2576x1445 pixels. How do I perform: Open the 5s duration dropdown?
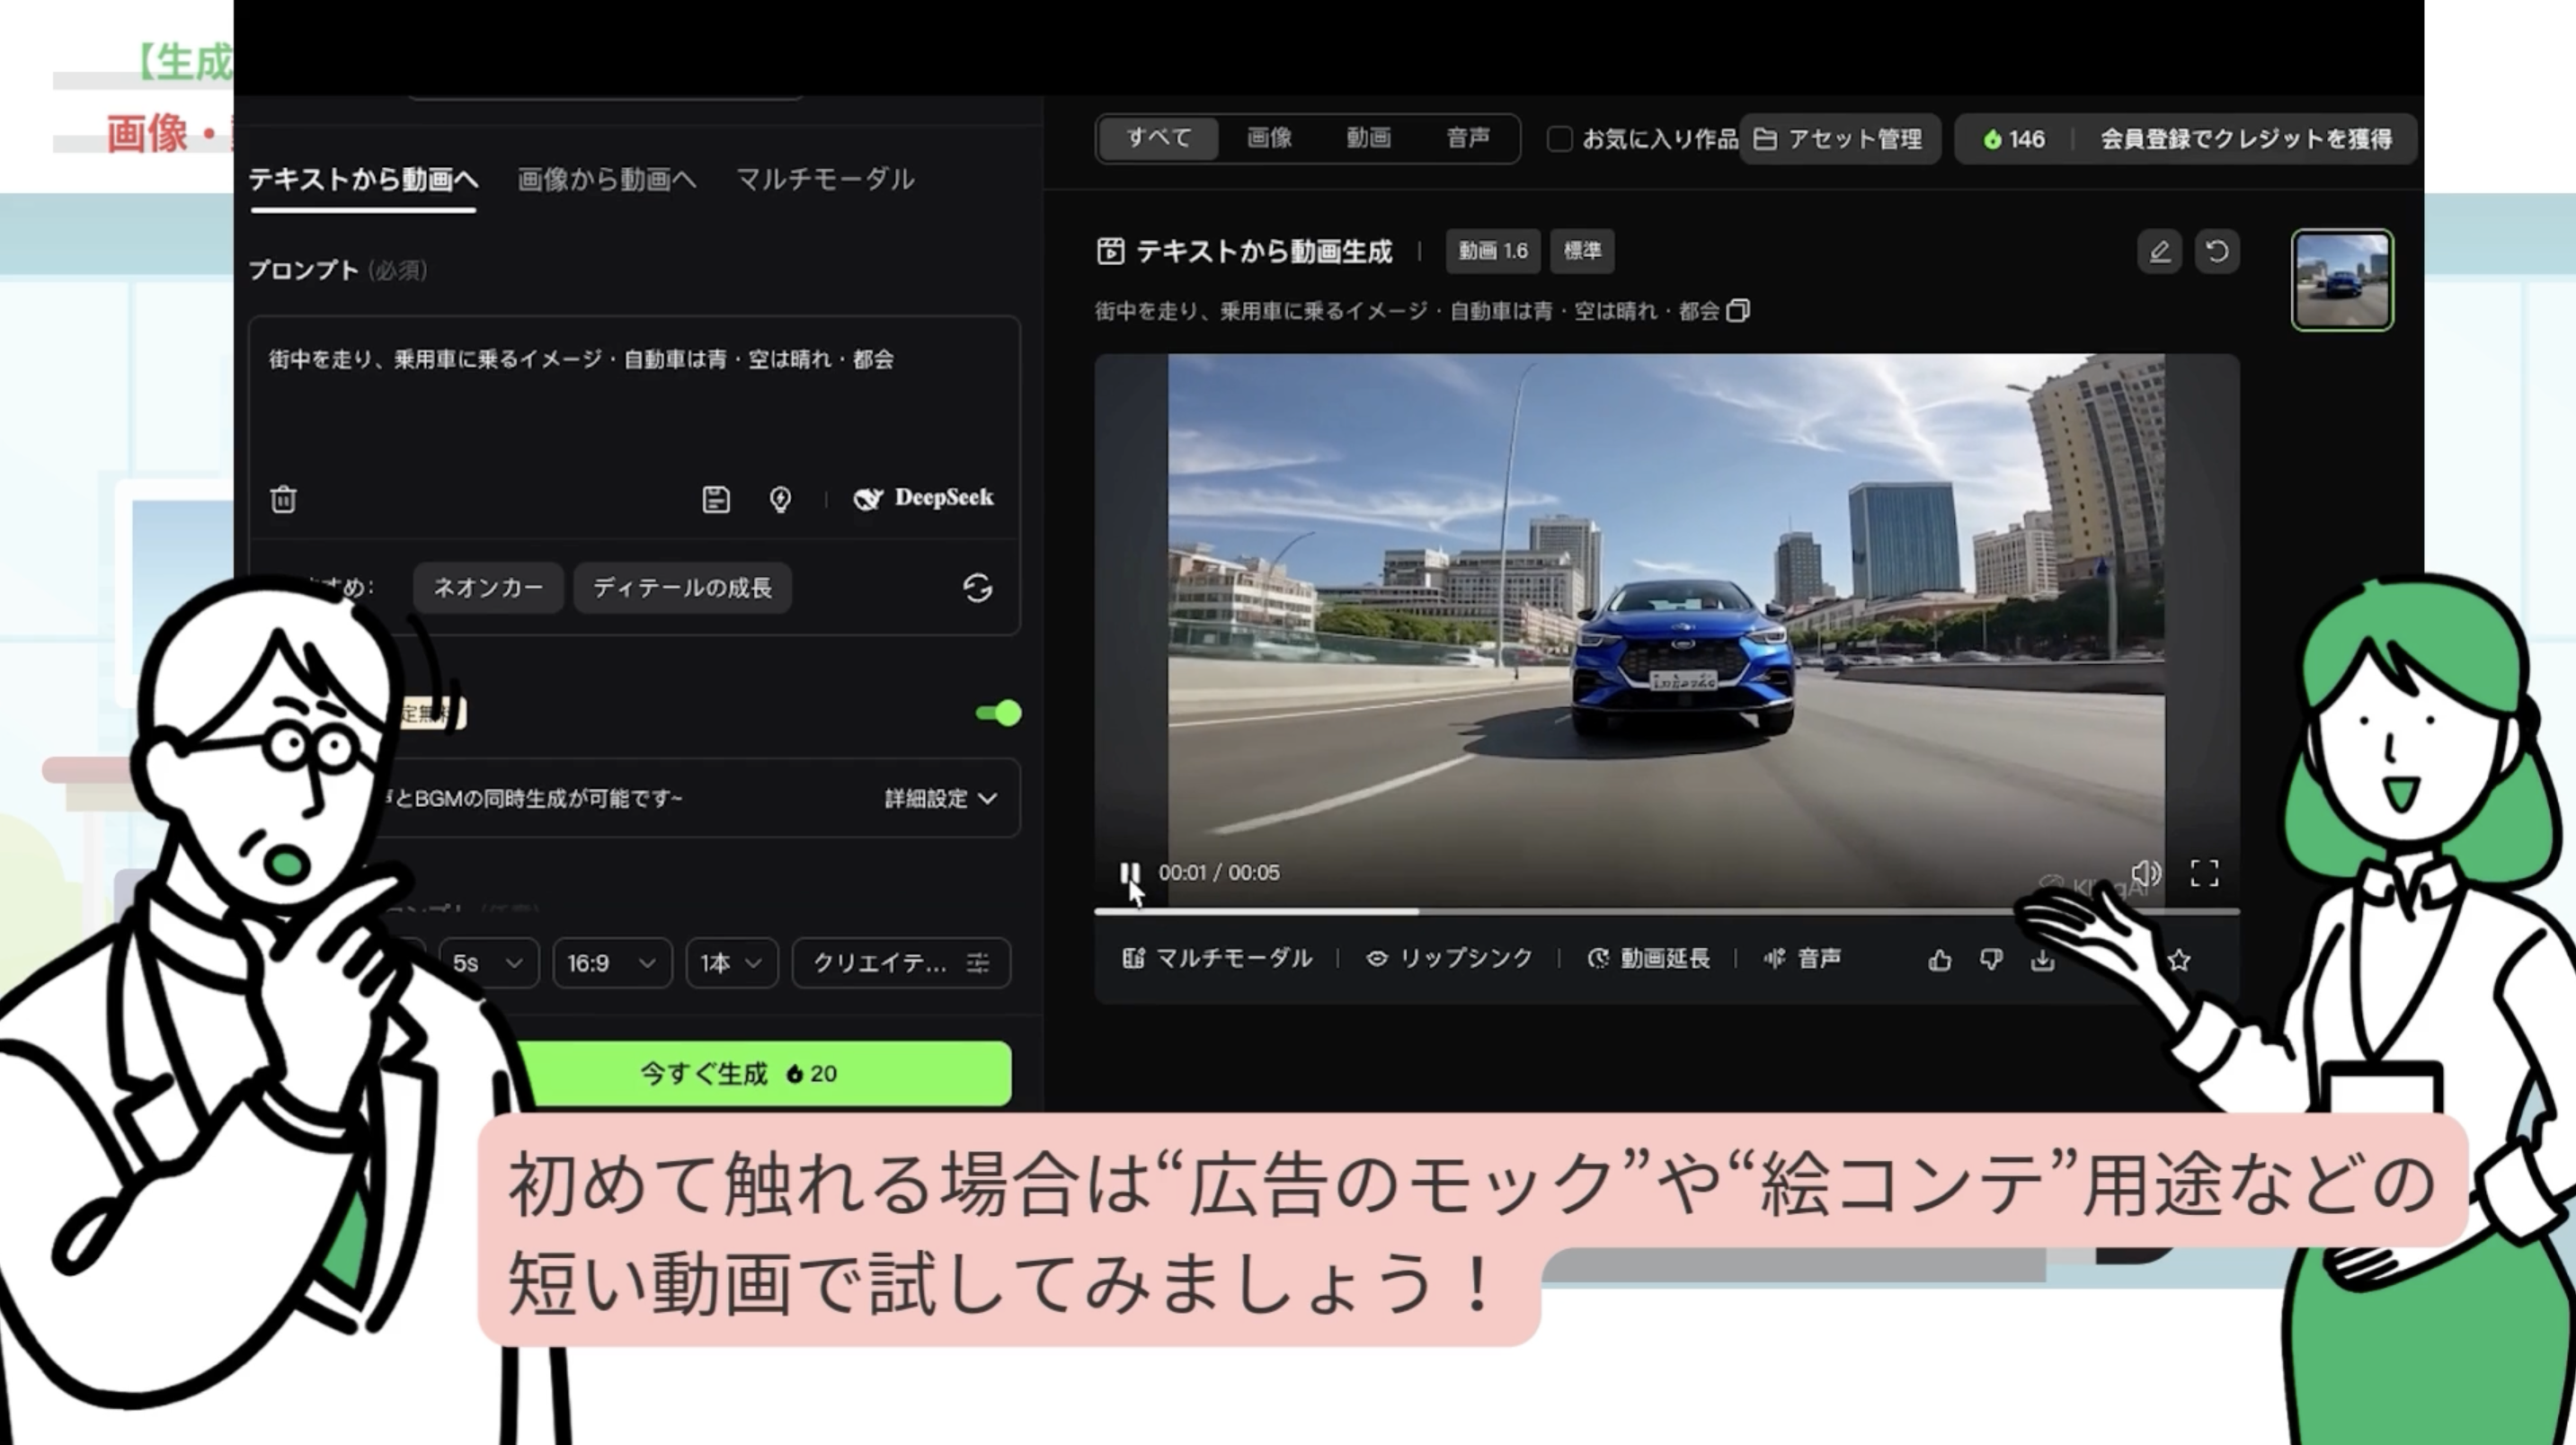click(x=488, y=963)
